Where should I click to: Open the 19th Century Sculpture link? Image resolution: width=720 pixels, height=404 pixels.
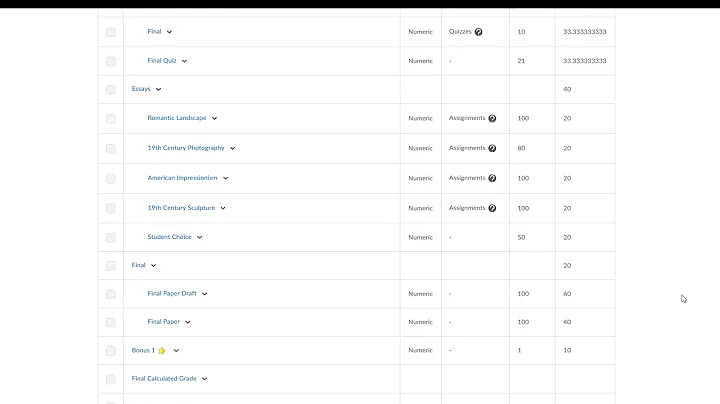181,208
